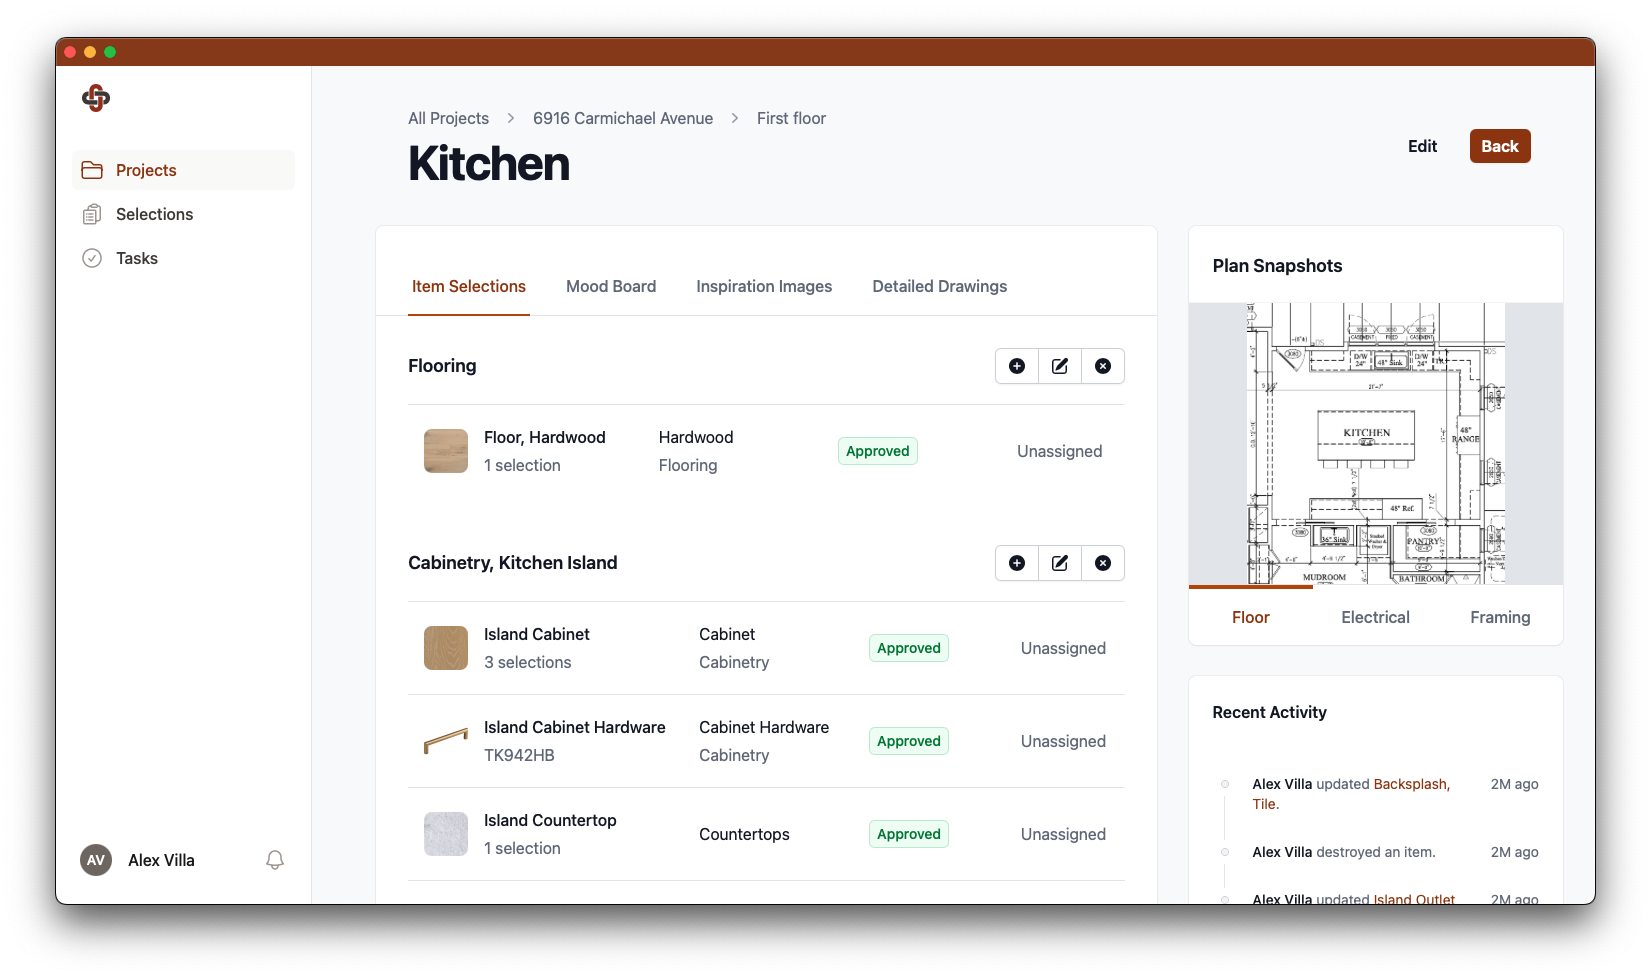Remove the Cabinetry, Kitchen Island section
The width and height of the screenshot is (1651, 978).
pos(1102,563)
